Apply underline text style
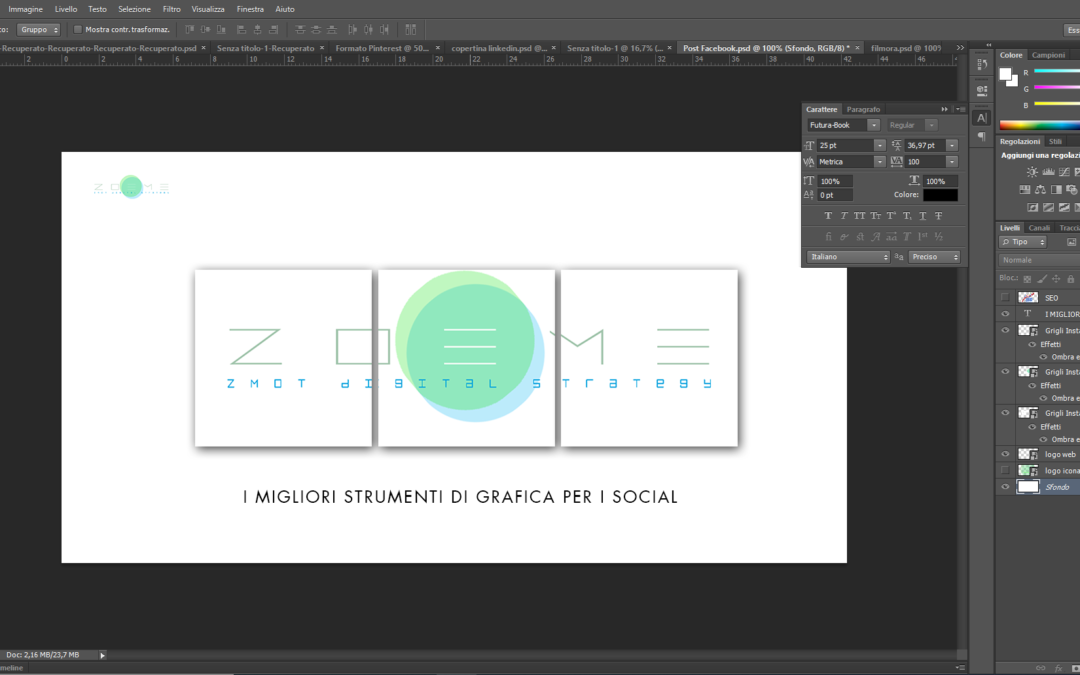This screenshot has width=1080, height=675. pos(923,216)
